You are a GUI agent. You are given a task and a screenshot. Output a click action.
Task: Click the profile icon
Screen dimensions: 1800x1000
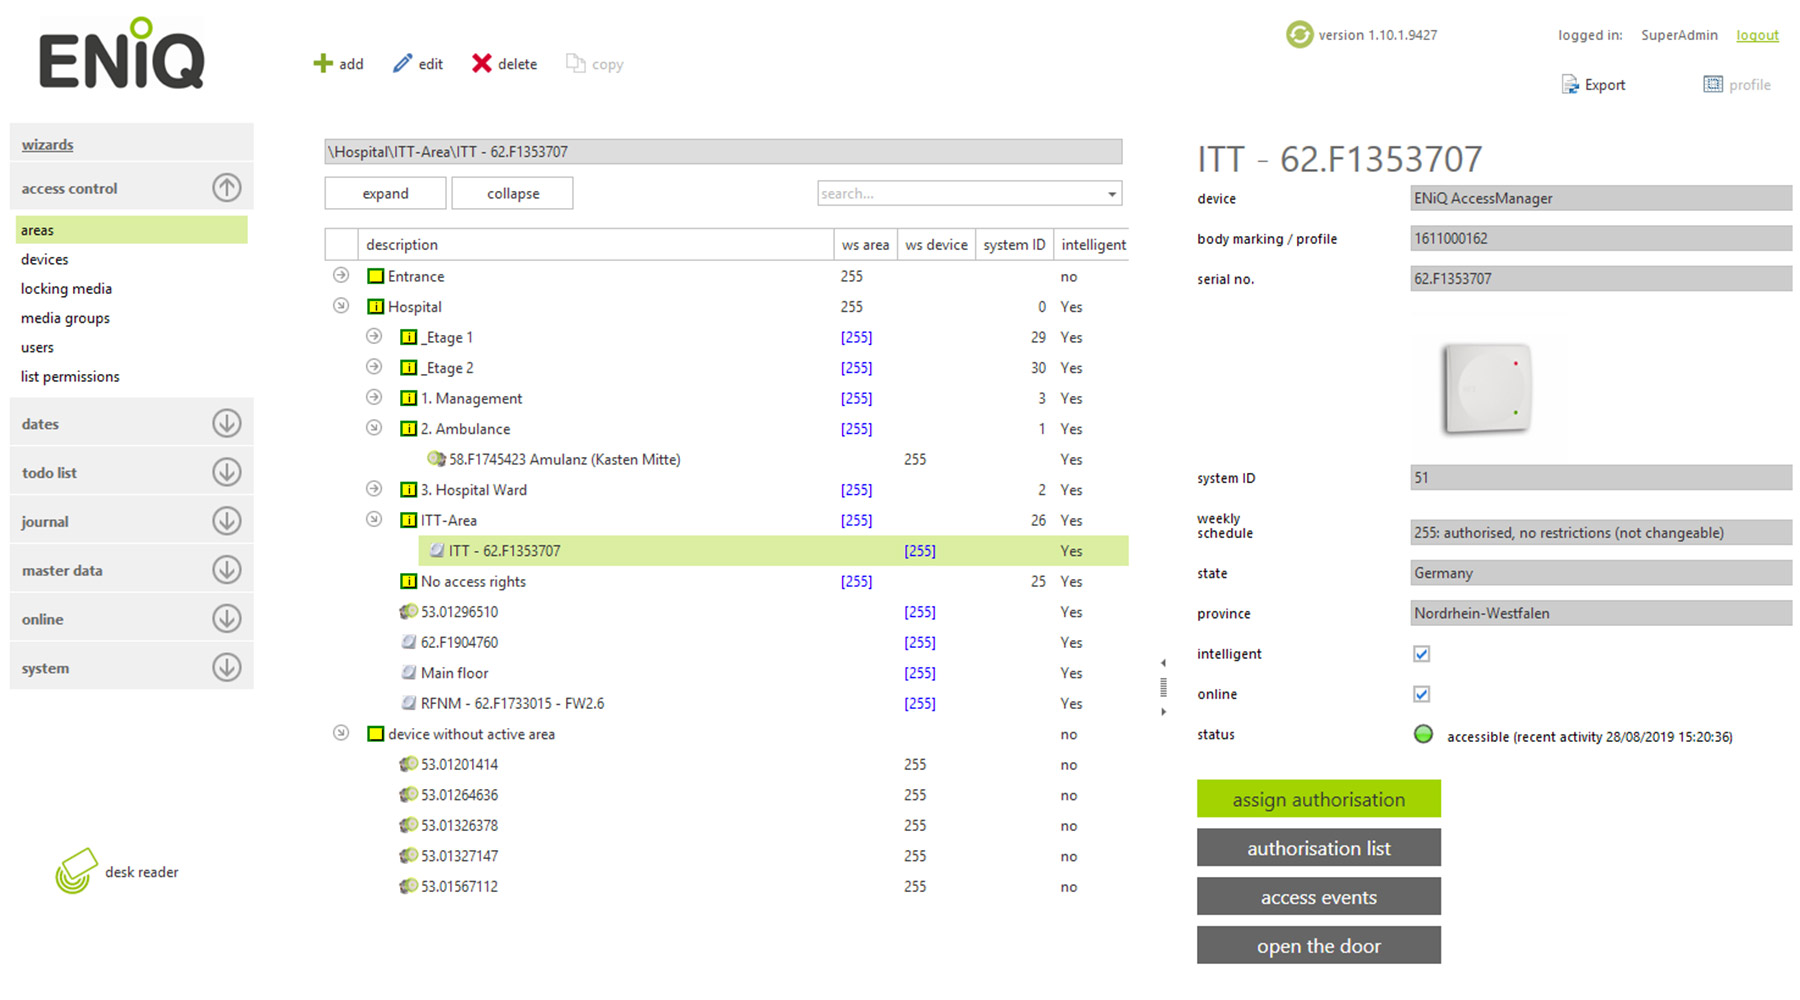1713,85
